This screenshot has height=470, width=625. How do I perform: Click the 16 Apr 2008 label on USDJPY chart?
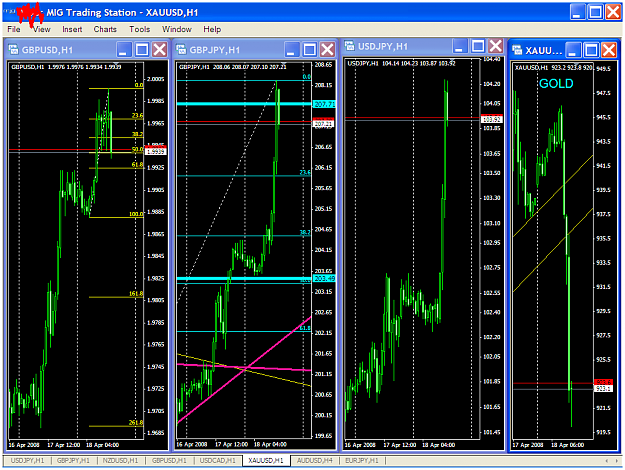360,445
